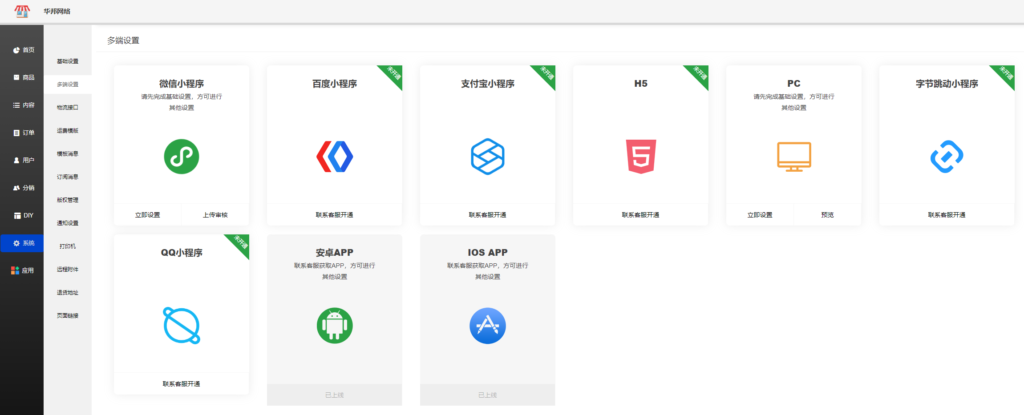Go to 基础设置 in the submenu
Viewport: 1024px width, 415px height.
click(67, 61)
